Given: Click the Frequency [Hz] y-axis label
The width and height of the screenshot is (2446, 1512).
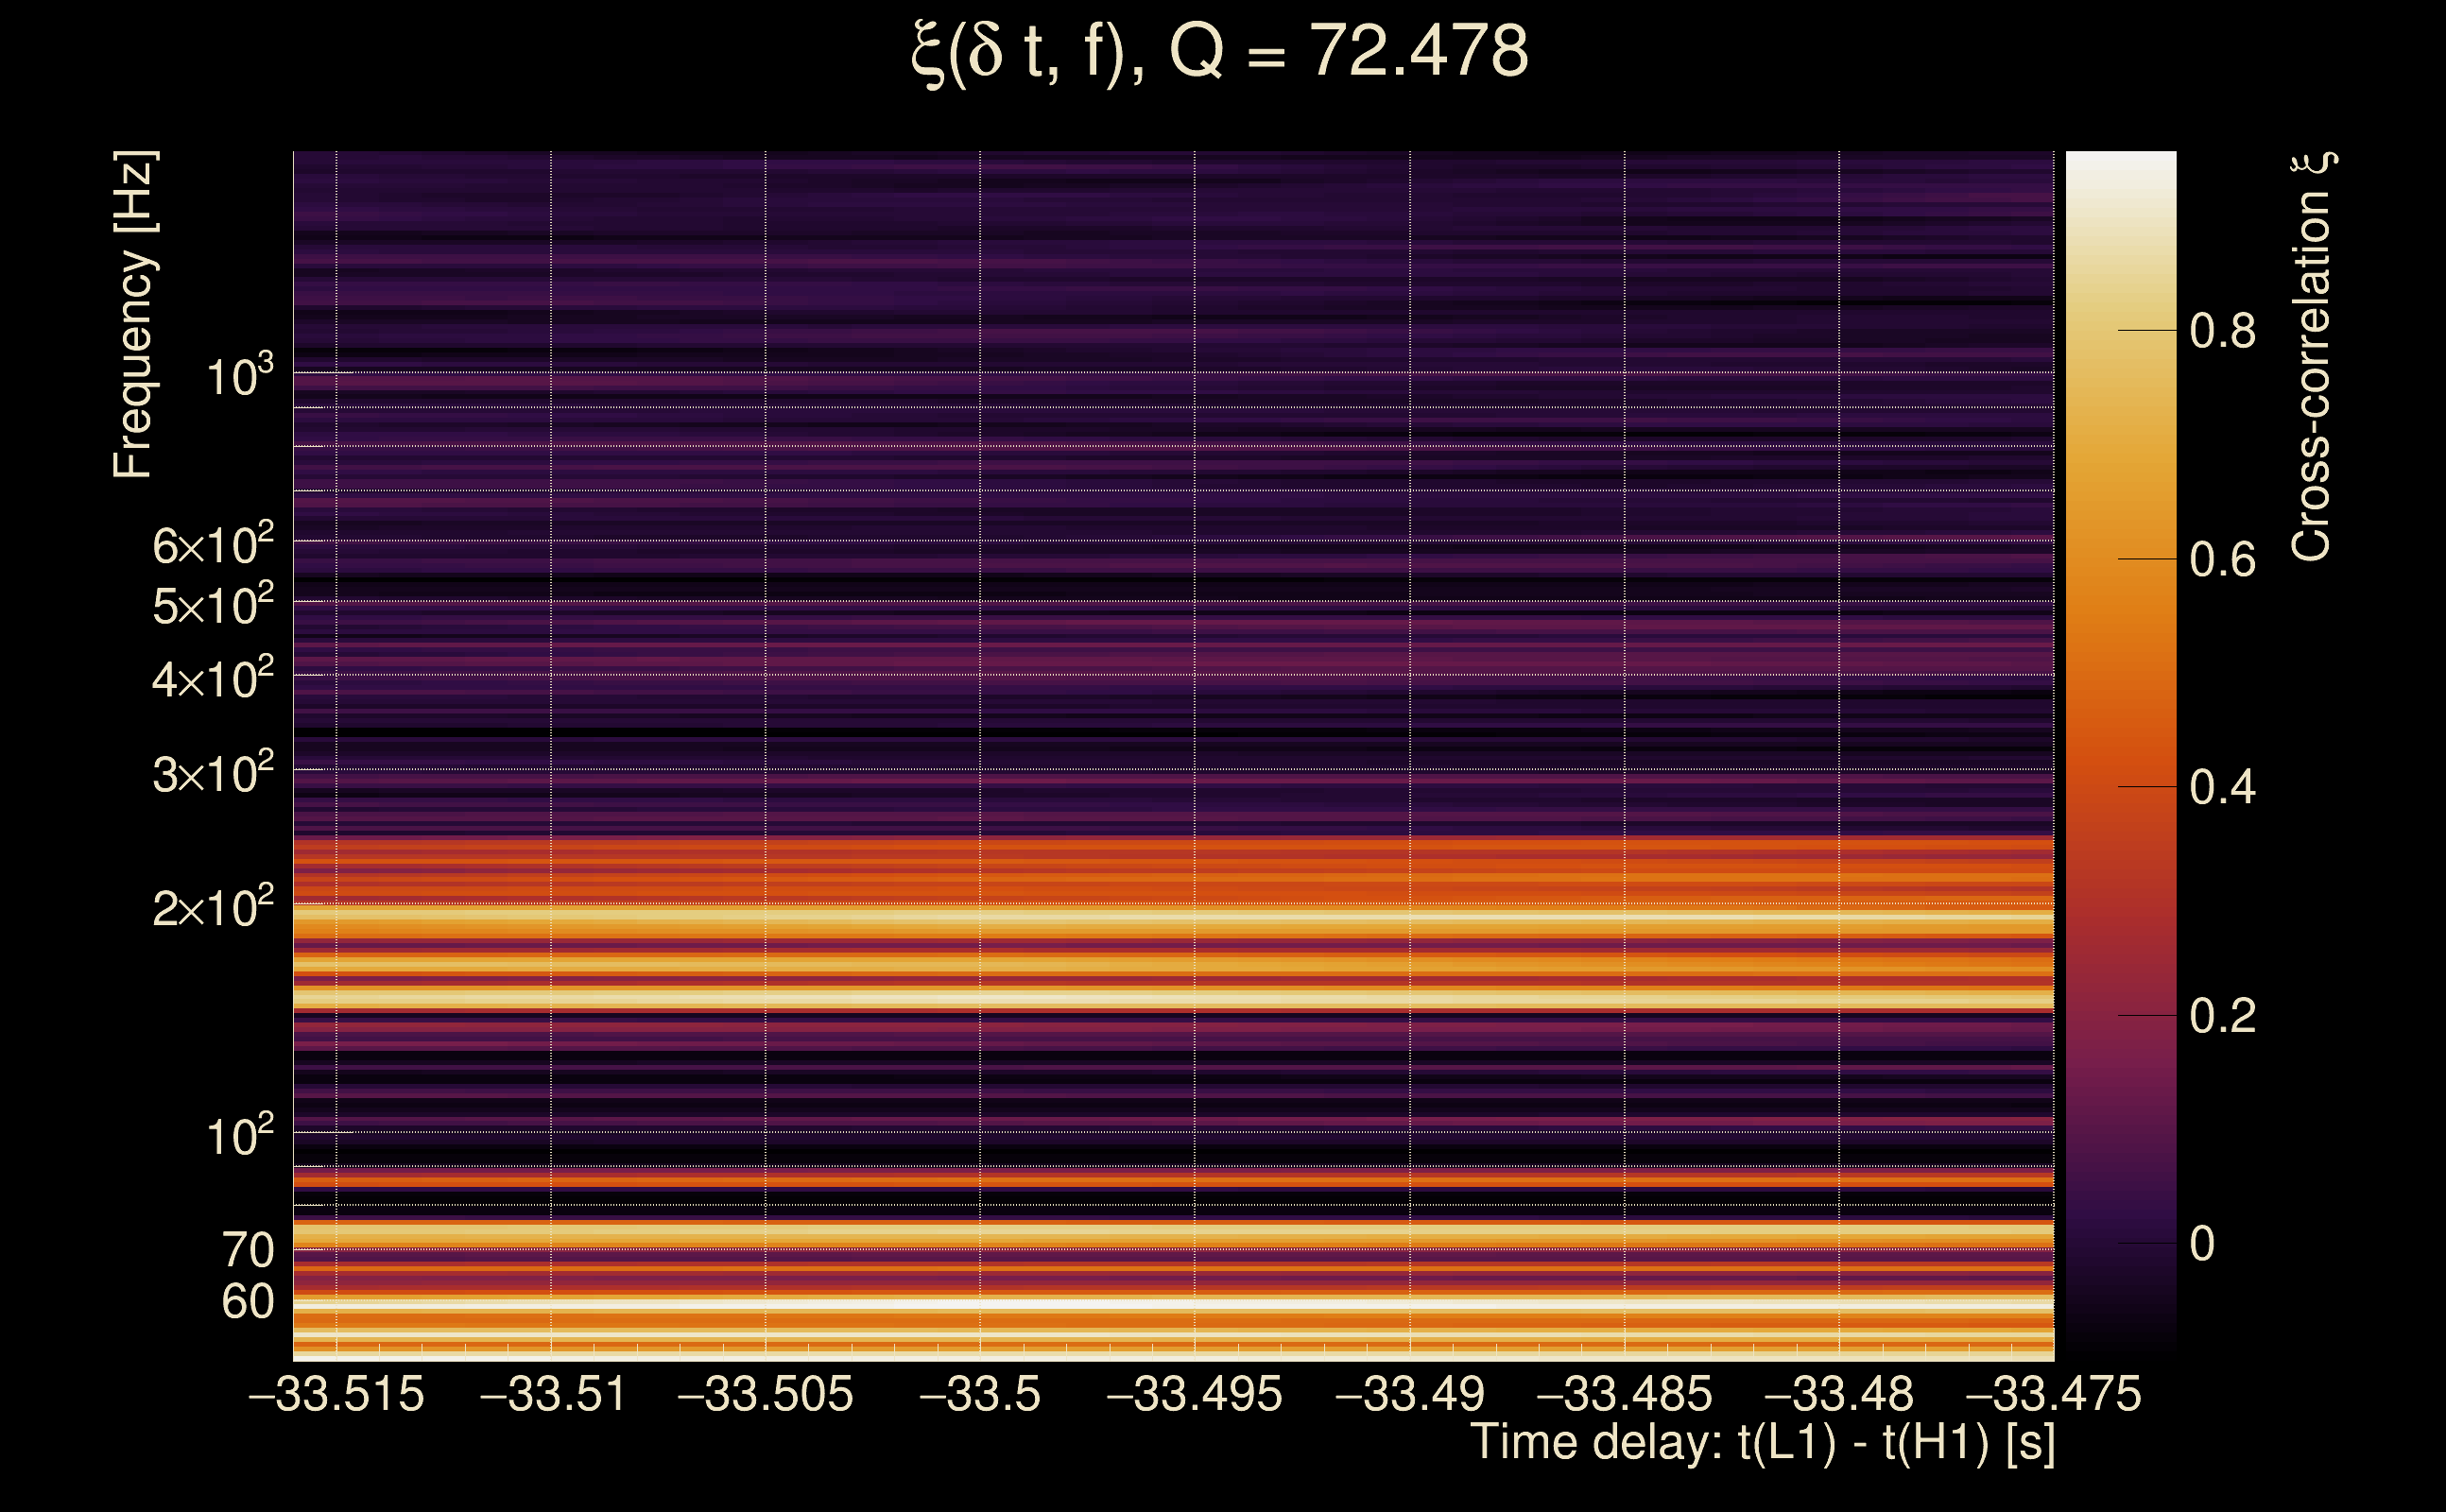Looking at the screenshot, I should (x=133, y=315).
